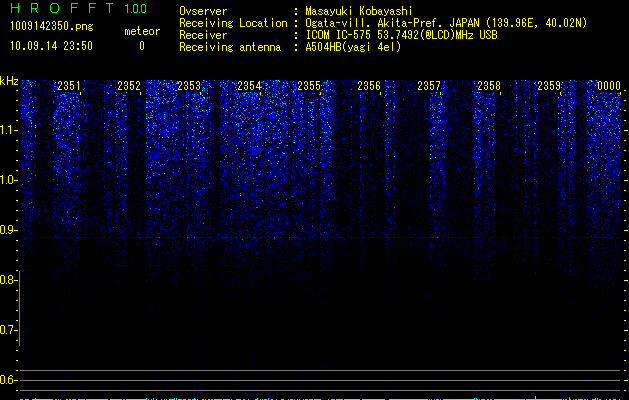Click the observer name Masayuki Kobayashi
Viewport: 629px width, 400px height.
click(359, 11)
